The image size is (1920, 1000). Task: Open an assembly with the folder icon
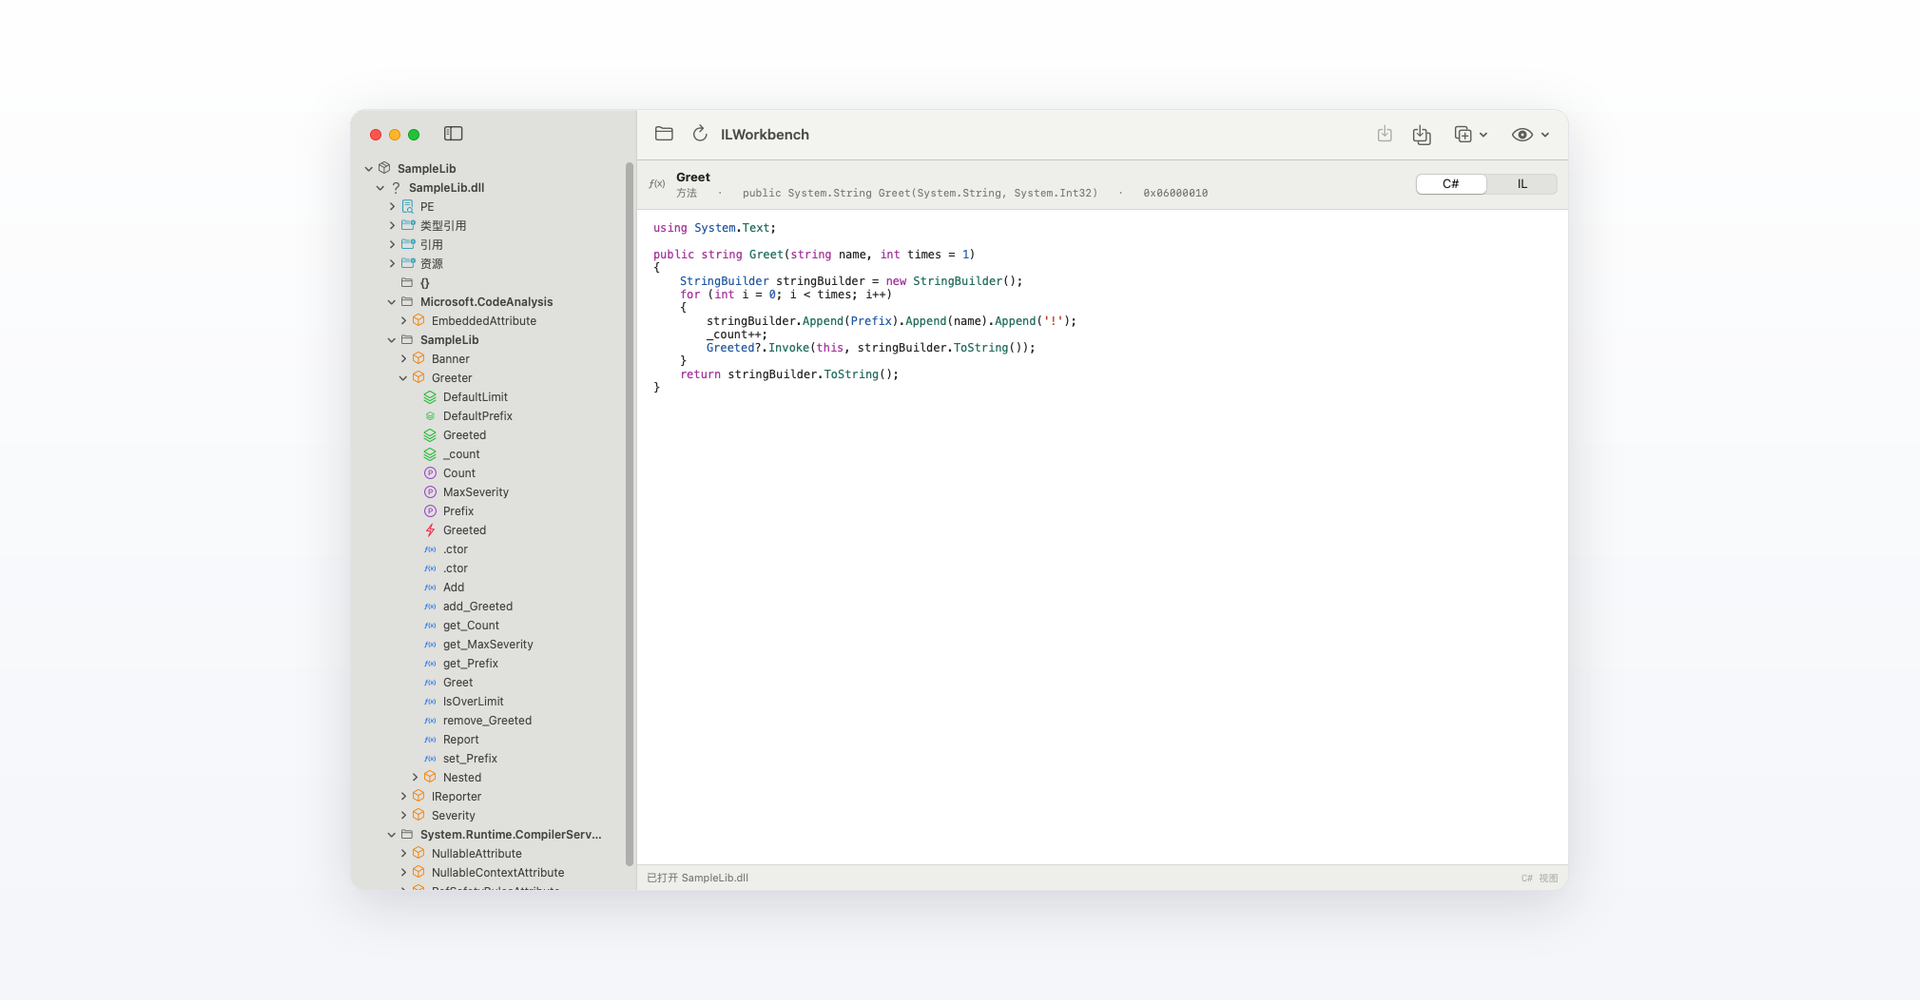(x=664, y=134)
